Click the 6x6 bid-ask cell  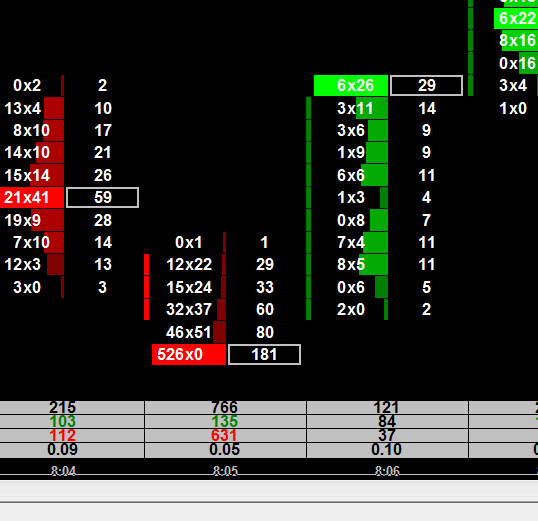coord(351,175)
